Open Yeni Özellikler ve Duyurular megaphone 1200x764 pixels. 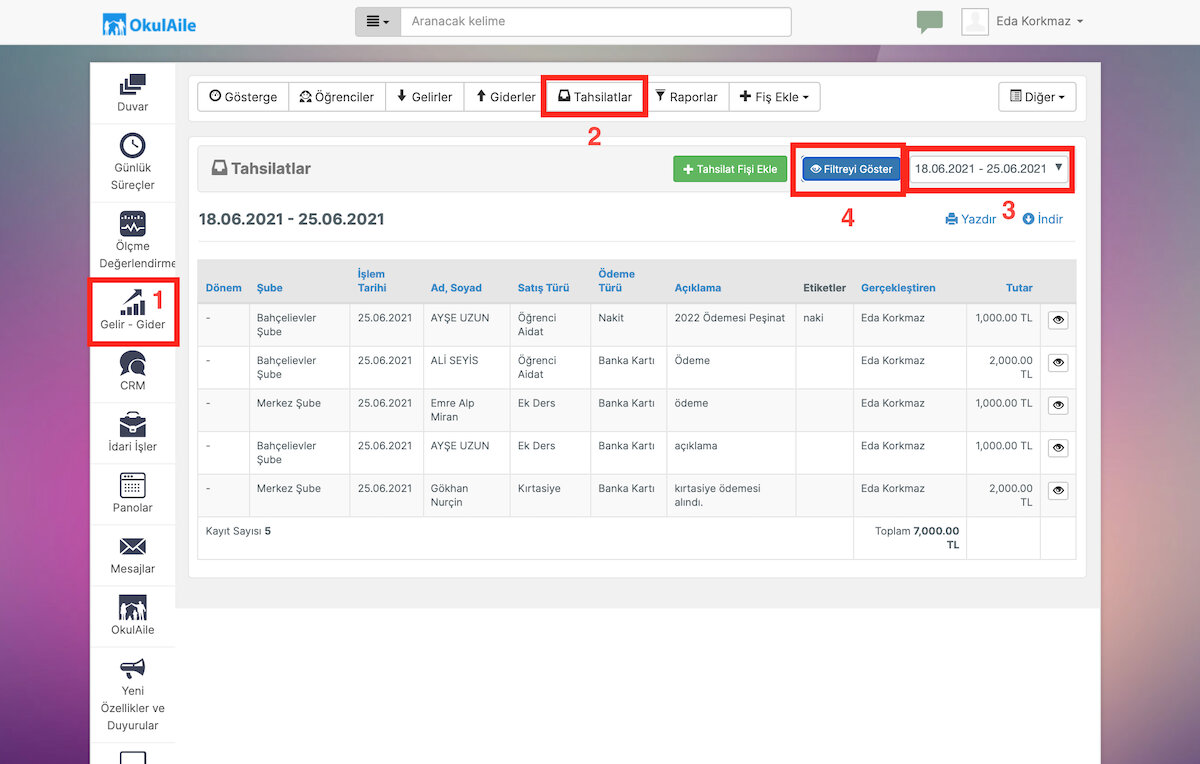coord(132,668)
